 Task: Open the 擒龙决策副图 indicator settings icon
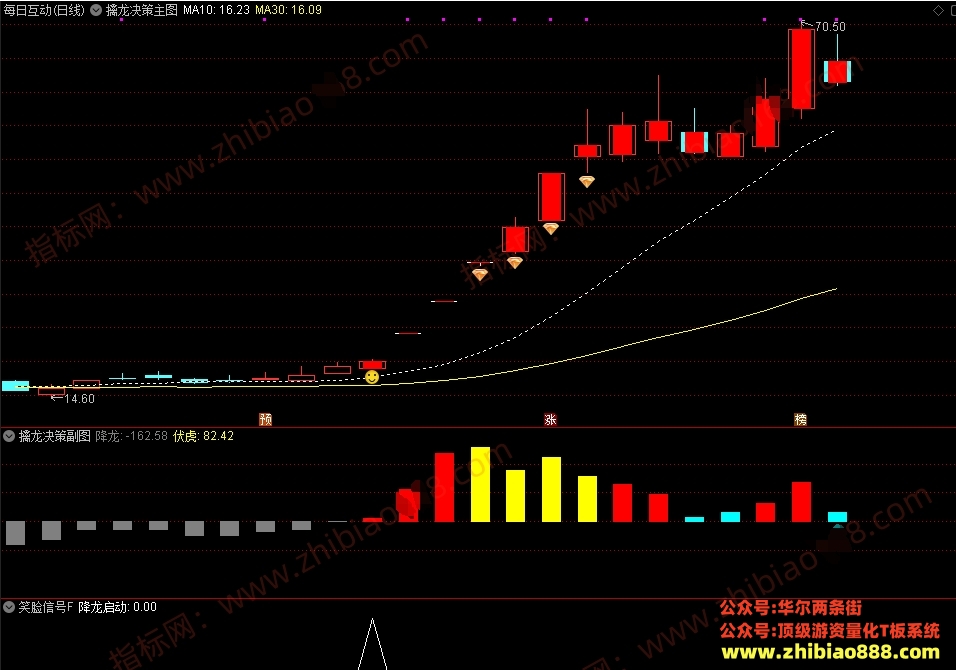[x=9, y=436]
